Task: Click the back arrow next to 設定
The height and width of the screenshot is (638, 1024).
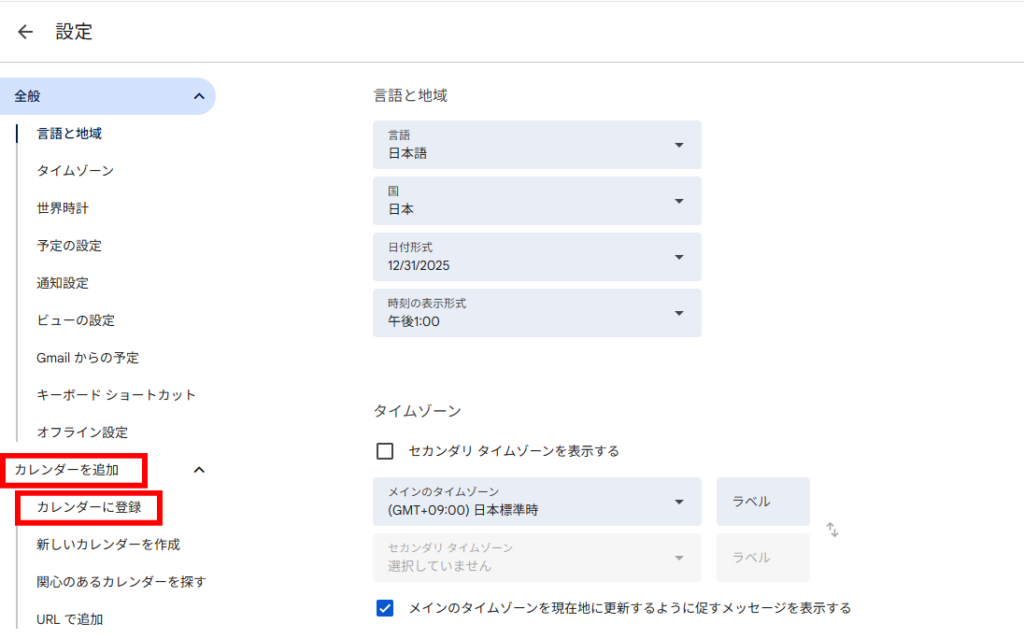Action: [x=25, y=32]
